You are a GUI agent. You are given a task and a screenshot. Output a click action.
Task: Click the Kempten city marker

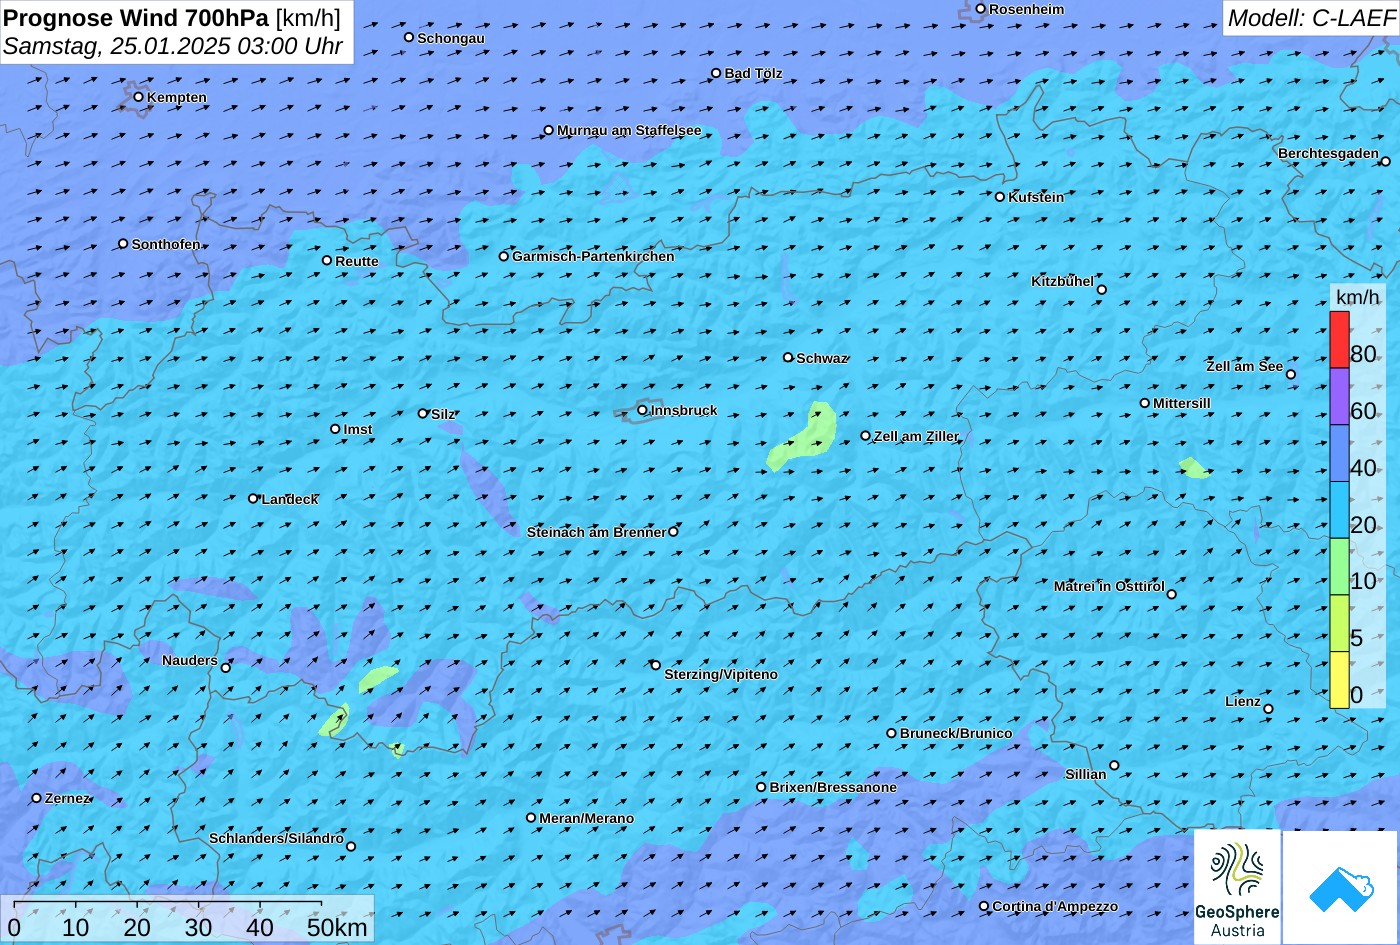139,97
